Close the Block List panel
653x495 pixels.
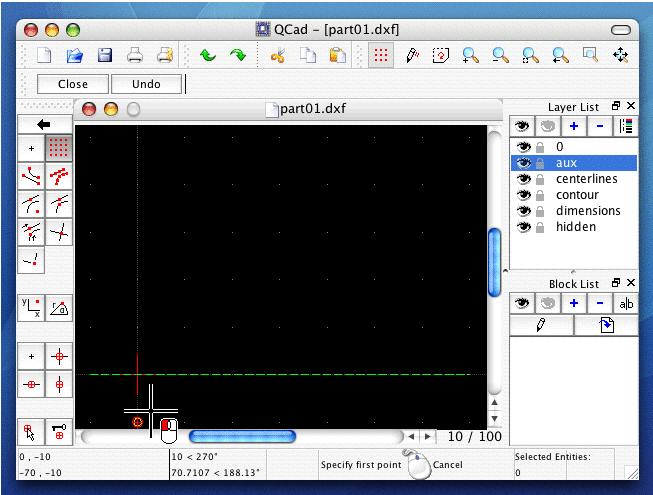tap(631, 283)
